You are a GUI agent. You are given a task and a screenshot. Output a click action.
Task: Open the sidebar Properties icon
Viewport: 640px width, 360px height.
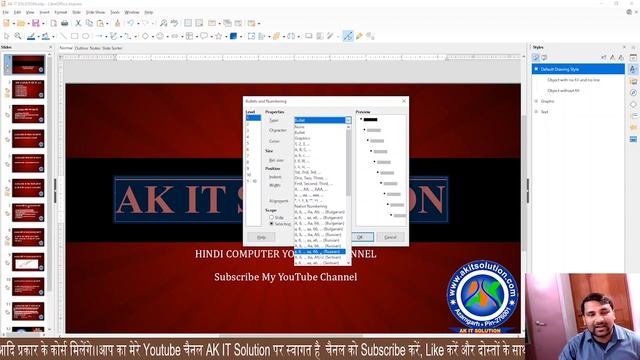[x=633, y=58]
